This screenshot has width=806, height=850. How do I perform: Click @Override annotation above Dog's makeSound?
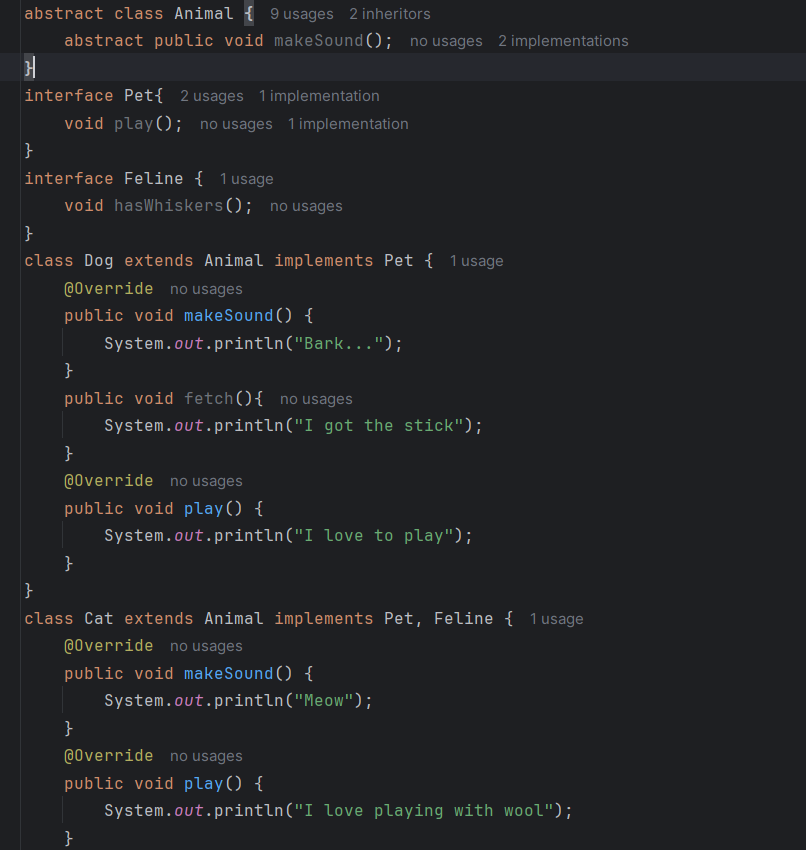click(x=109, y=288)
